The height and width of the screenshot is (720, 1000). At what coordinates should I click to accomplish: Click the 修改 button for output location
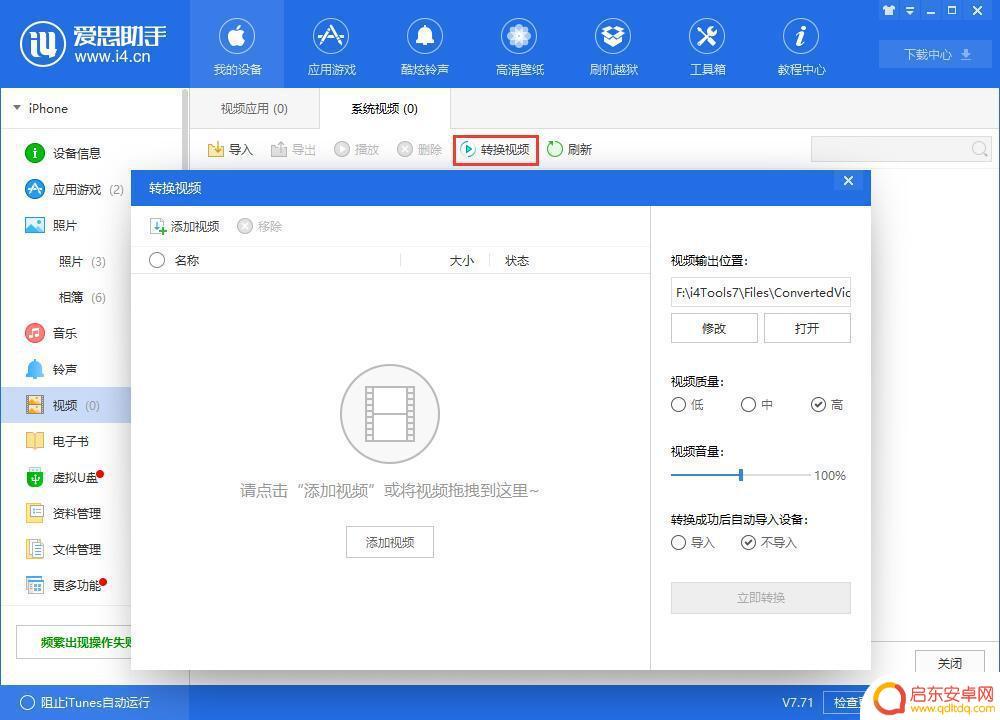[x=714, y=328]
